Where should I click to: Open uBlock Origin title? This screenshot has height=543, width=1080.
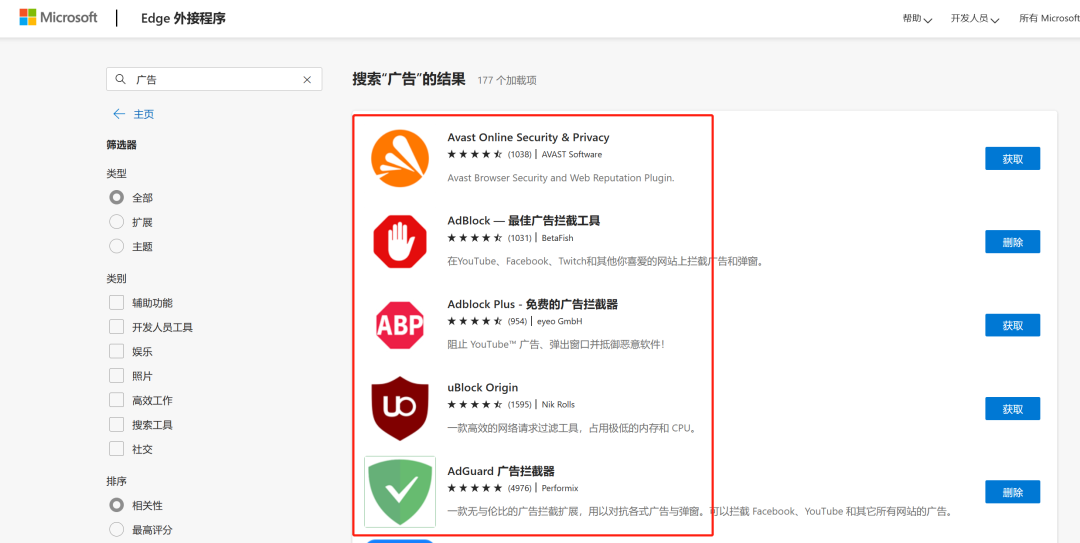483,387
